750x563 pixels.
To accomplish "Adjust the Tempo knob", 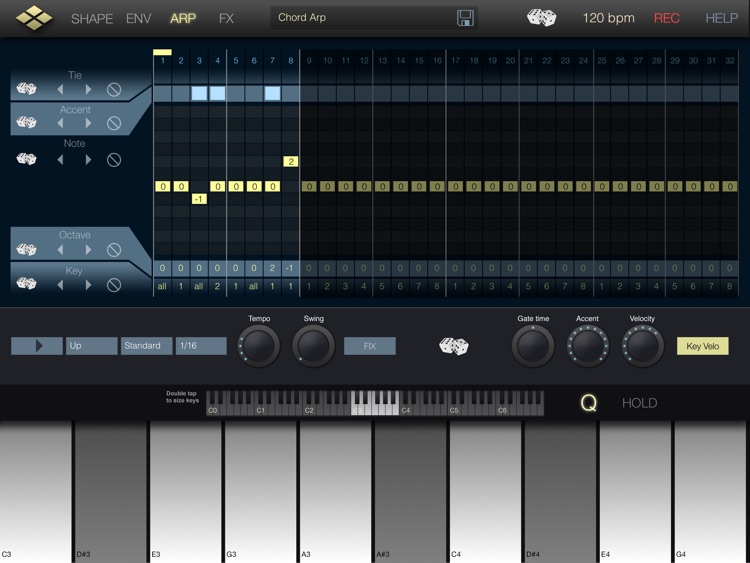I will click(259, 346).
